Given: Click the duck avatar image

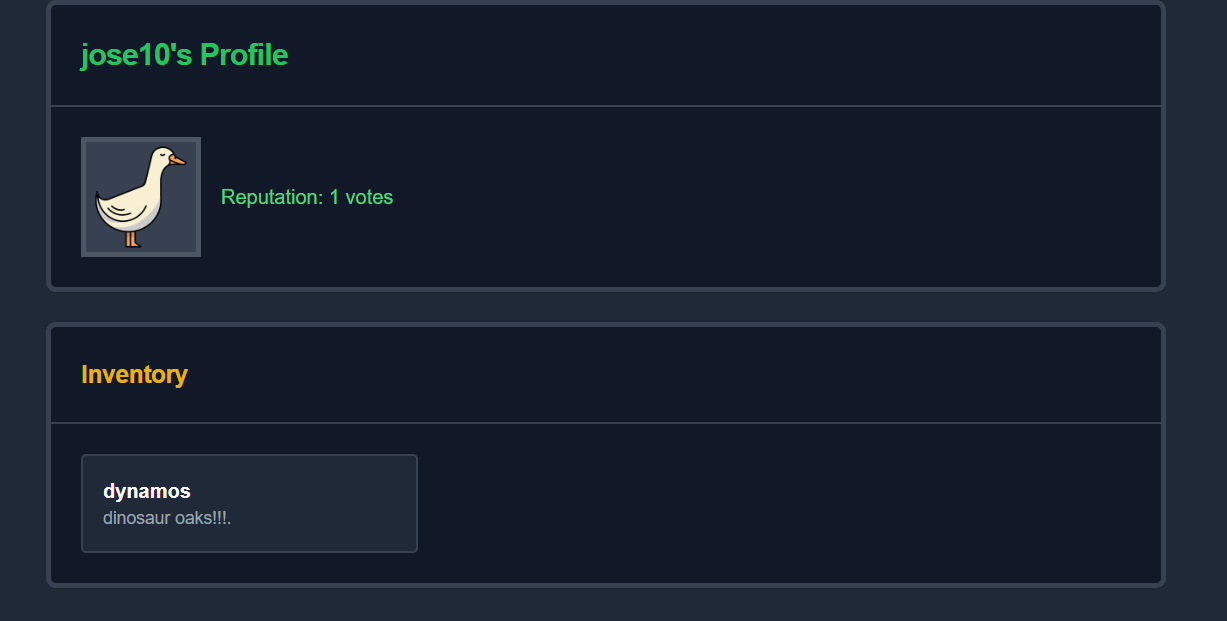Looking at the screenshot, I should click(141, 197).
